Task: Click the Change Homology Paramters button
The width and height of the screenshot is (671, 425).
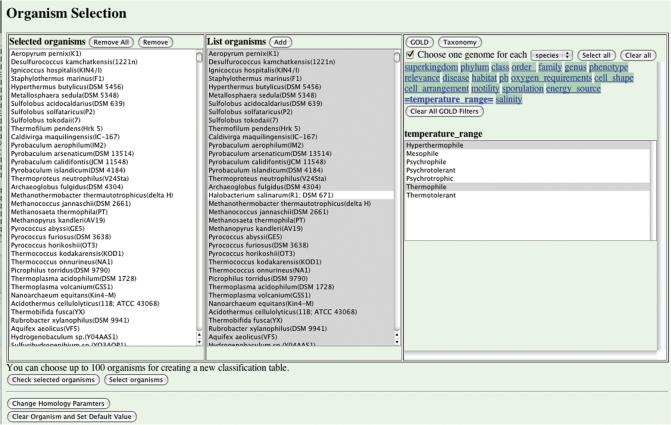Action: click(58, 403)
